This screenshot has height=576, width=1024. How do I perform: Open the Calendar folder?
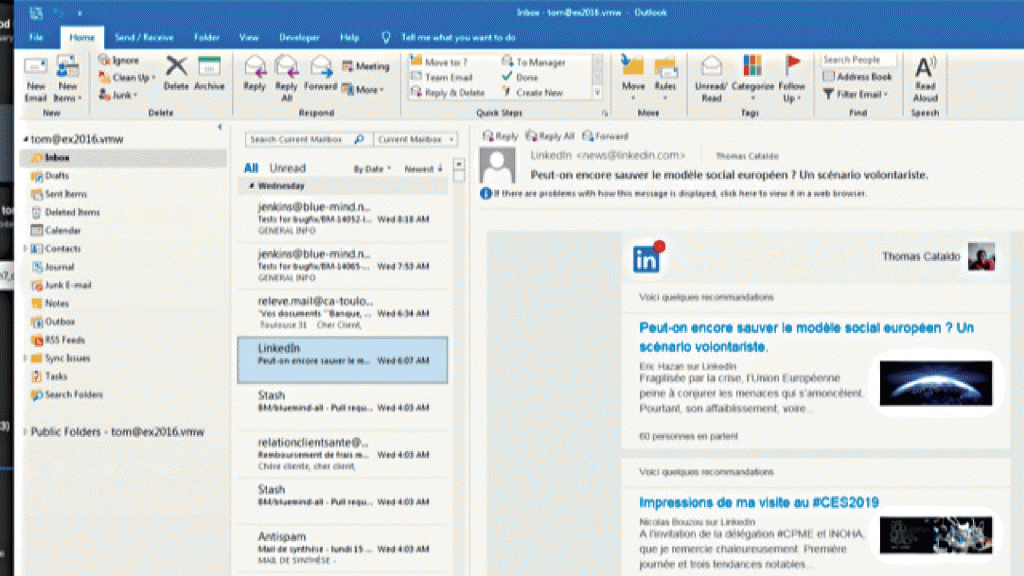click(63, 231)
